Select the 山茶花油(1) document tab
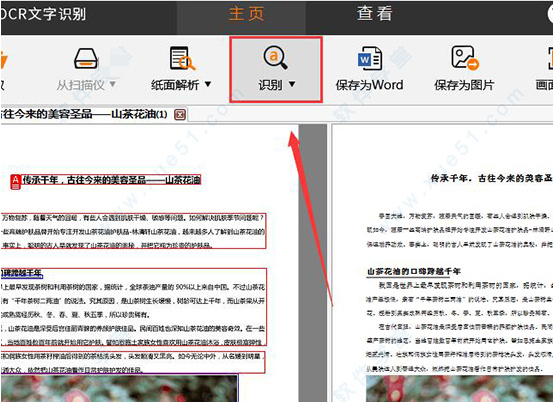 pyautogui.click(x=93, y=114)
